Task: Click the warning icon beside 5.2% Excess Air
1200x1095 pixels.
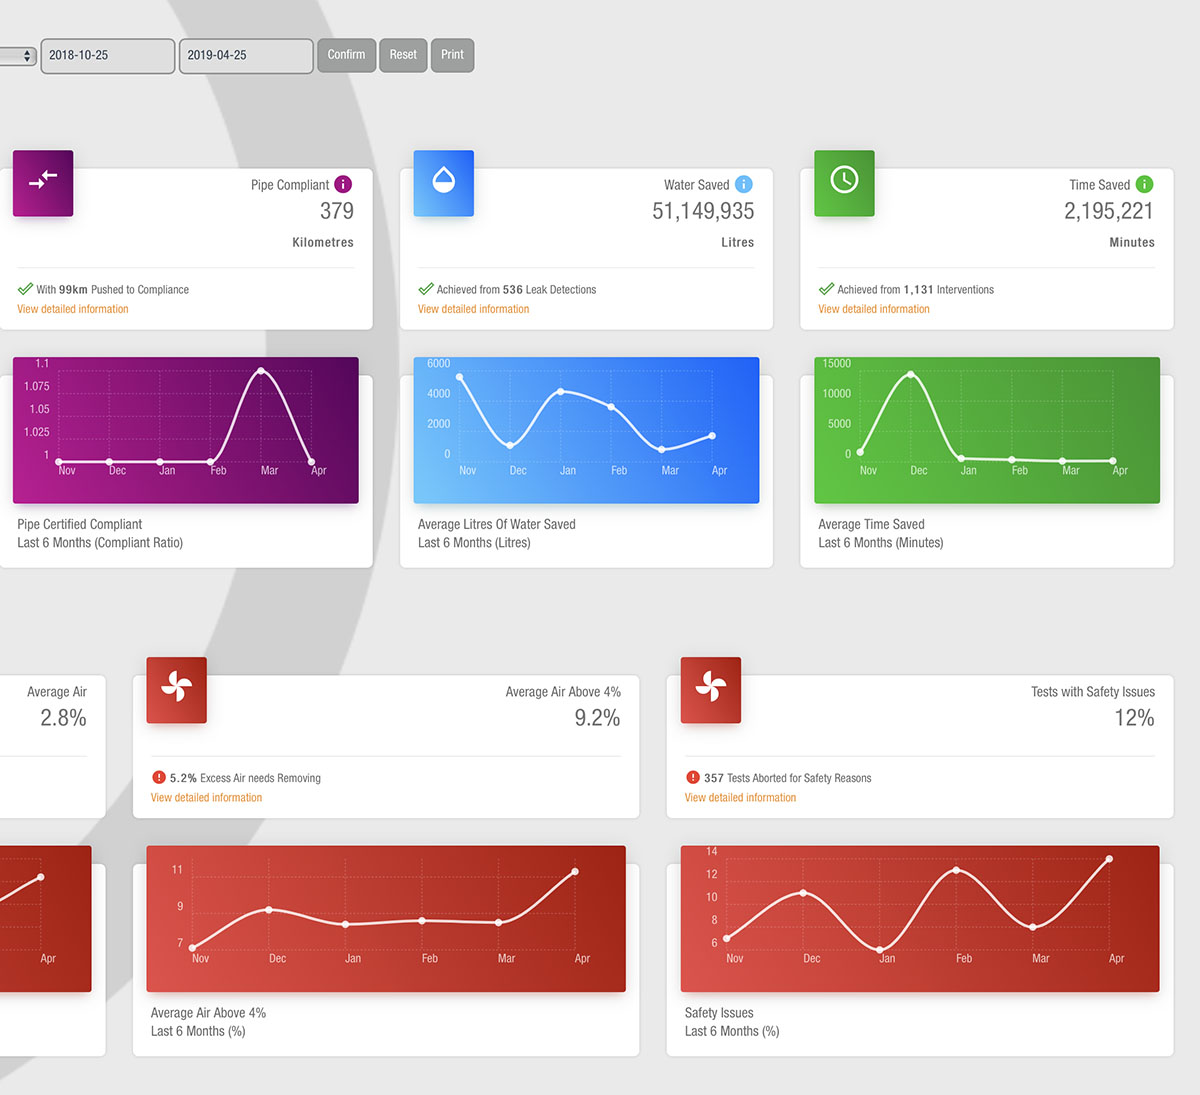Action: pyautogui.click(x=159, y=777)
